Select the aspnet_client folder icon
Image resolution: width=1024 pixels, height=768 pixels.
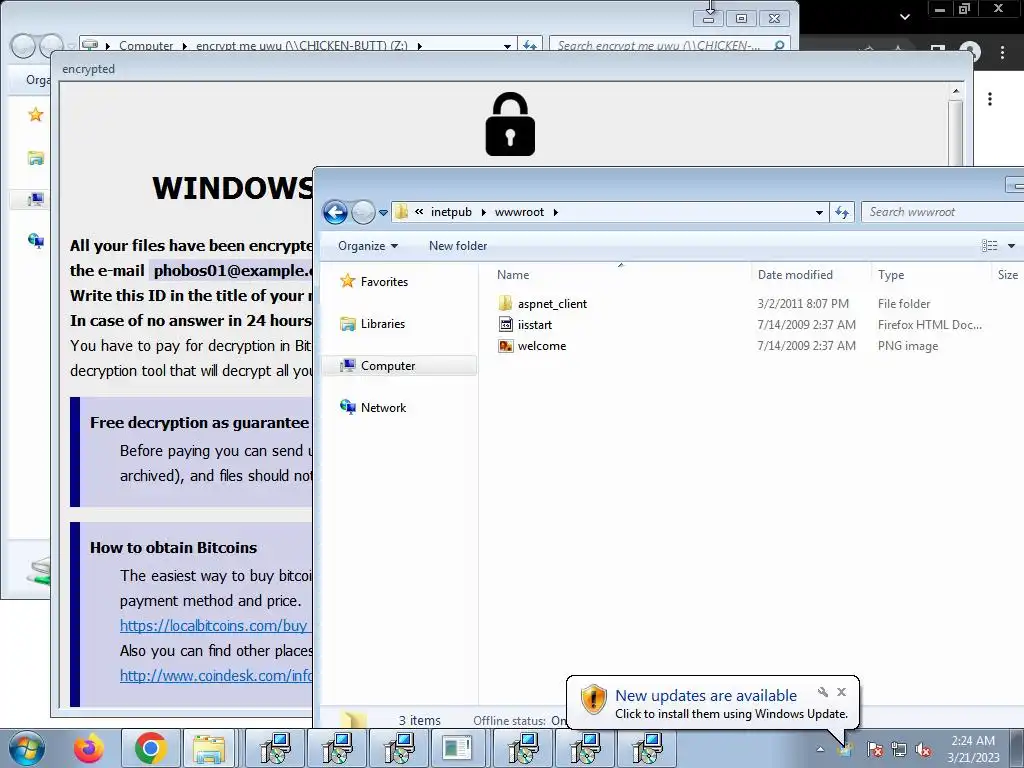point(505,304)
